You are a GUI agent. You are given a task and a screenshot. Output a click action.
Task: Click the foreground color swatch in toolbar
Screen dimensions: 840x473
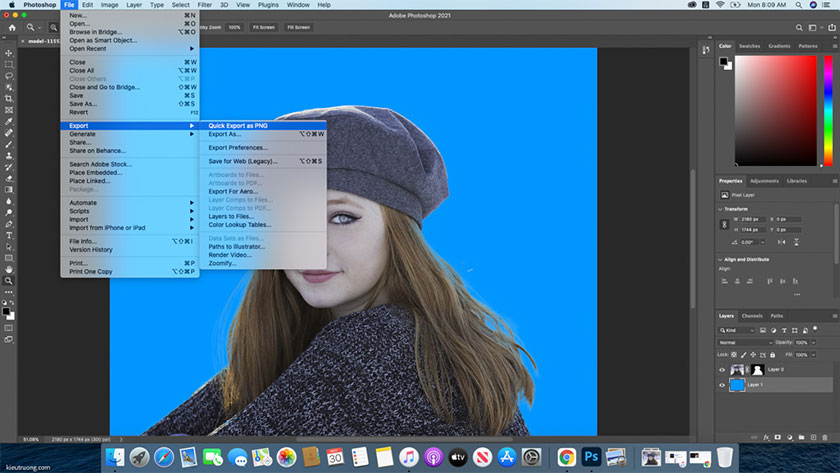[6, 311]
